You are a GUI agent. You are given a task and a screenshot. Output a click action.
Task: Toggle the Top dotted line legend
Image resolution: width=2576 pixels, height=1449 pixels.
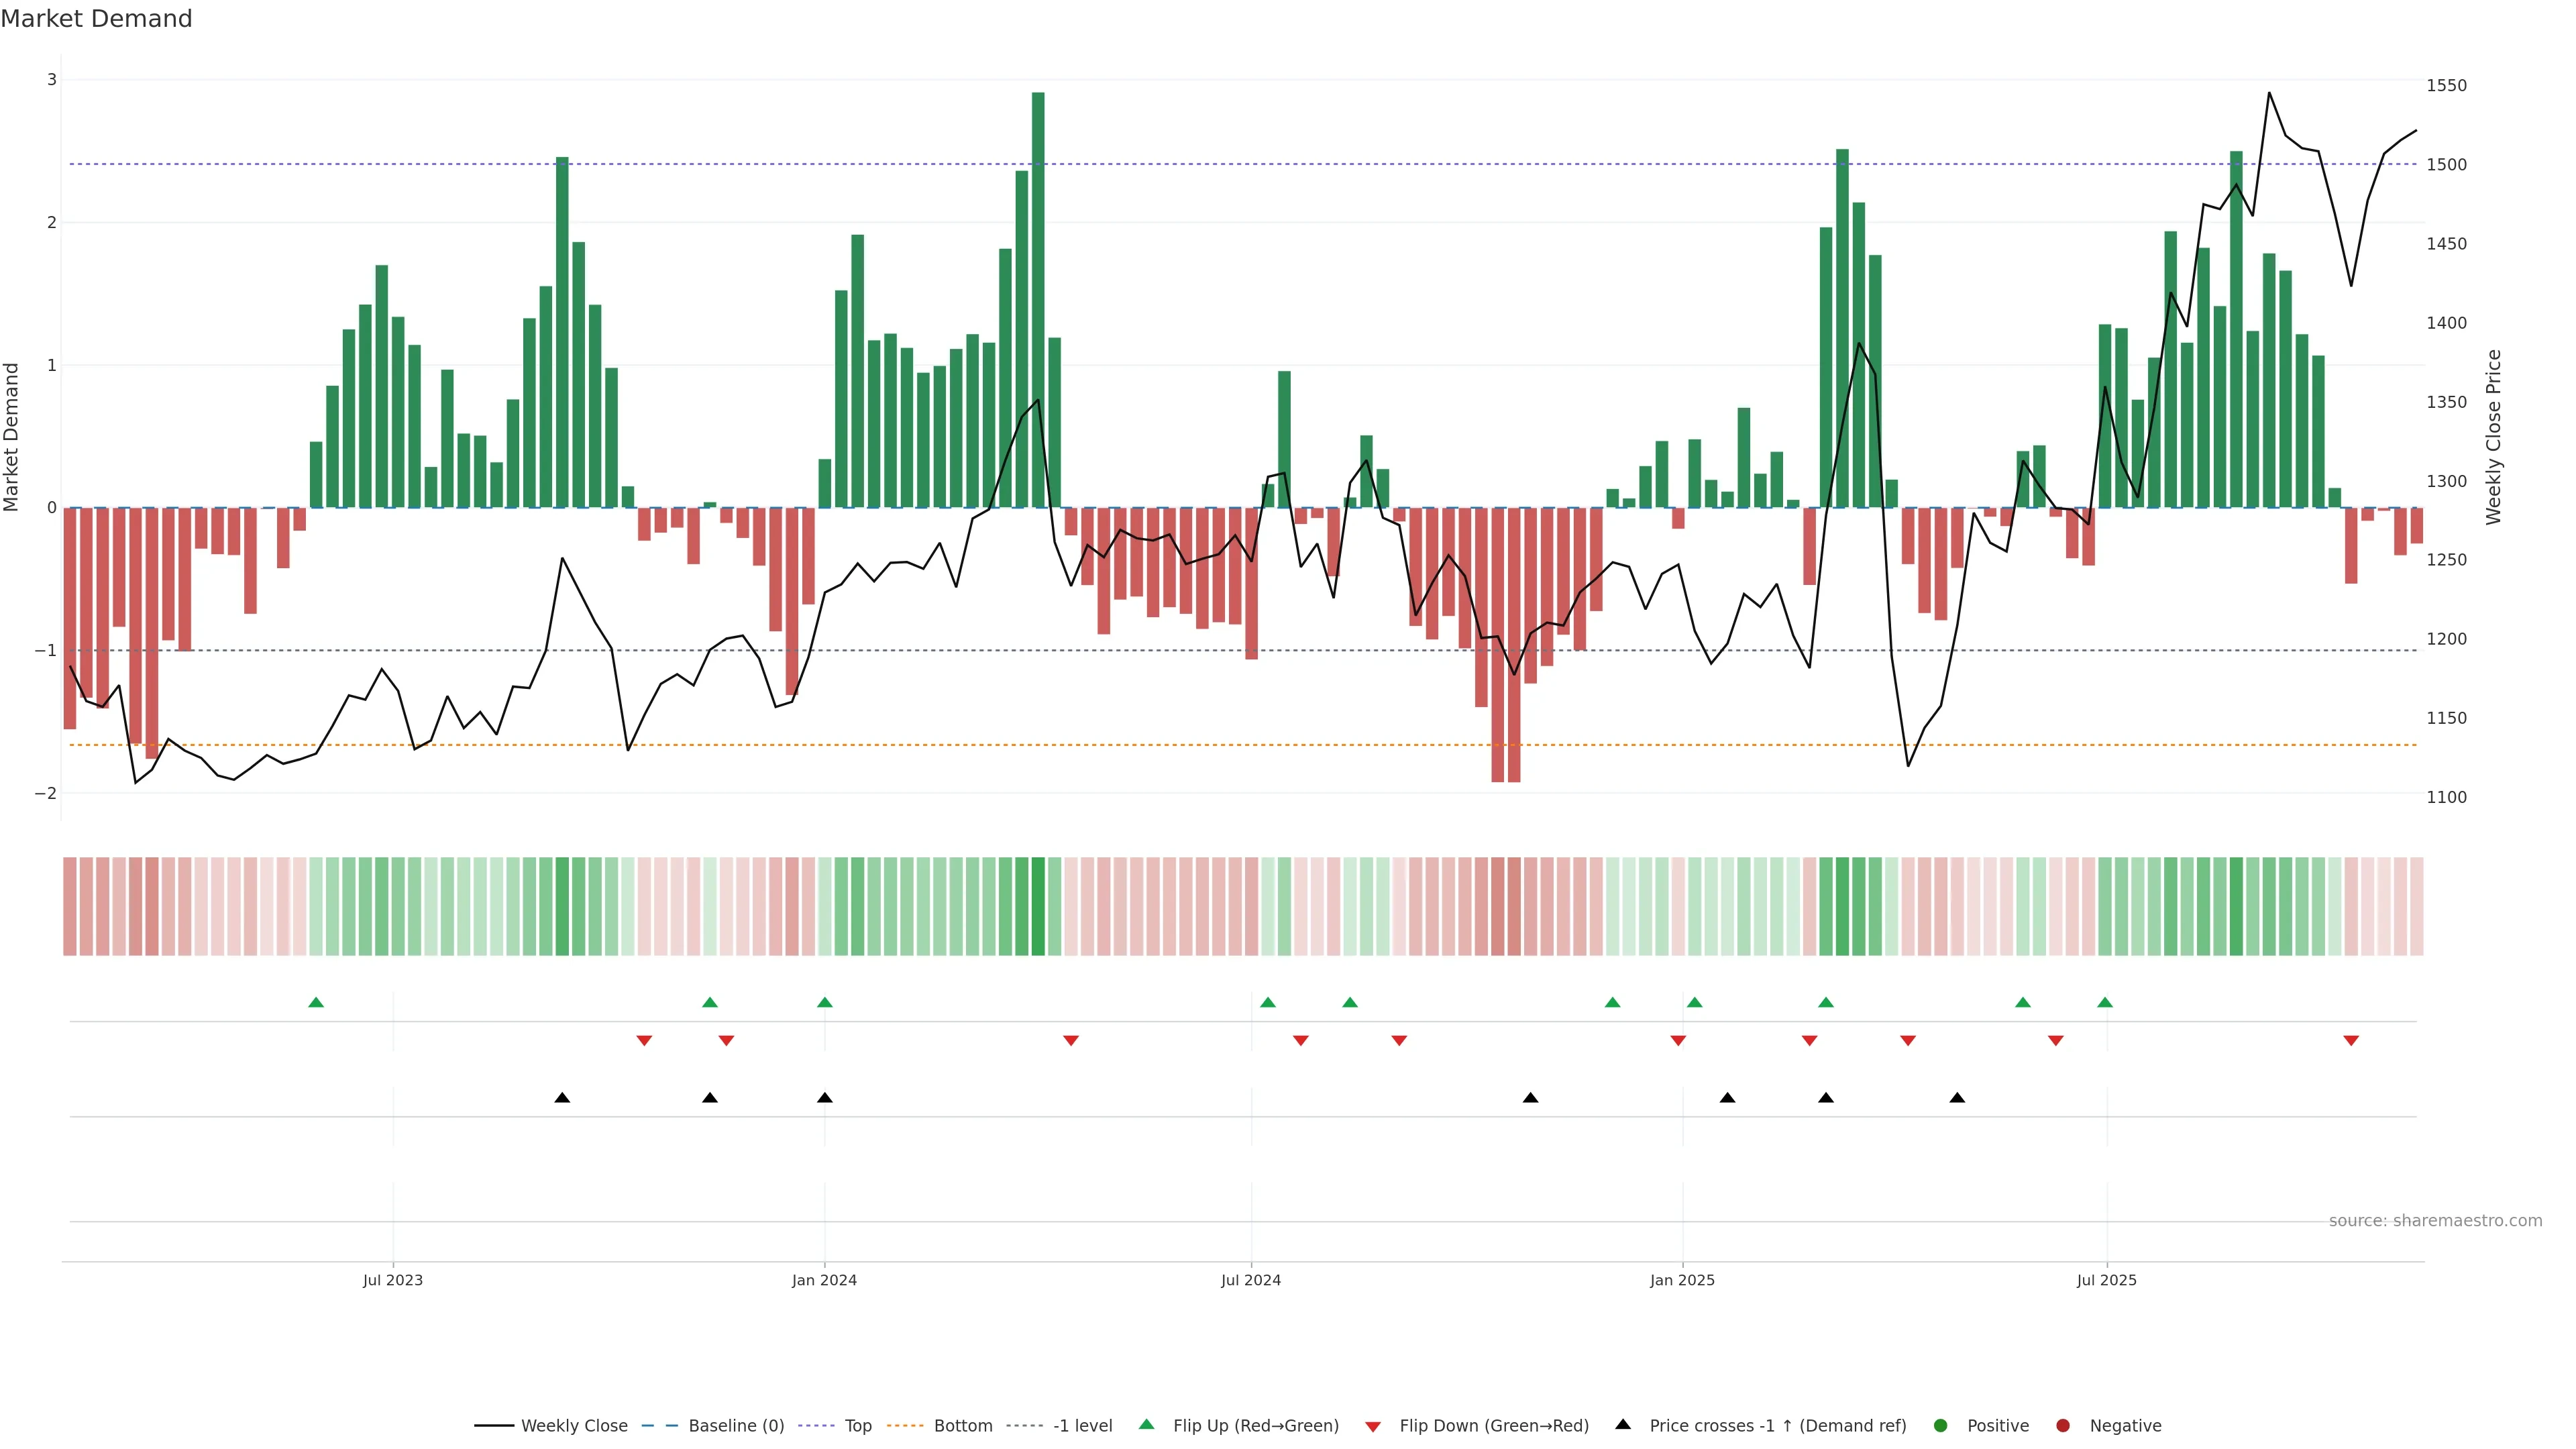(x=857, y=1425)
